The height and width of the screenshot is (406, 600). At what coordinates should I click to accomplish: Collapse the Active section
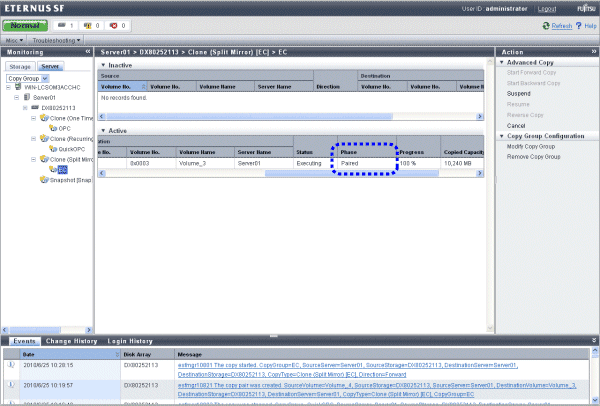click(x=103, y=130)
